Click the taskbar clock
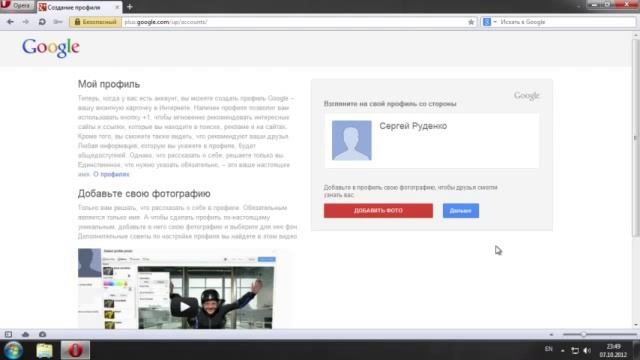640x360 pixels. 613,351
